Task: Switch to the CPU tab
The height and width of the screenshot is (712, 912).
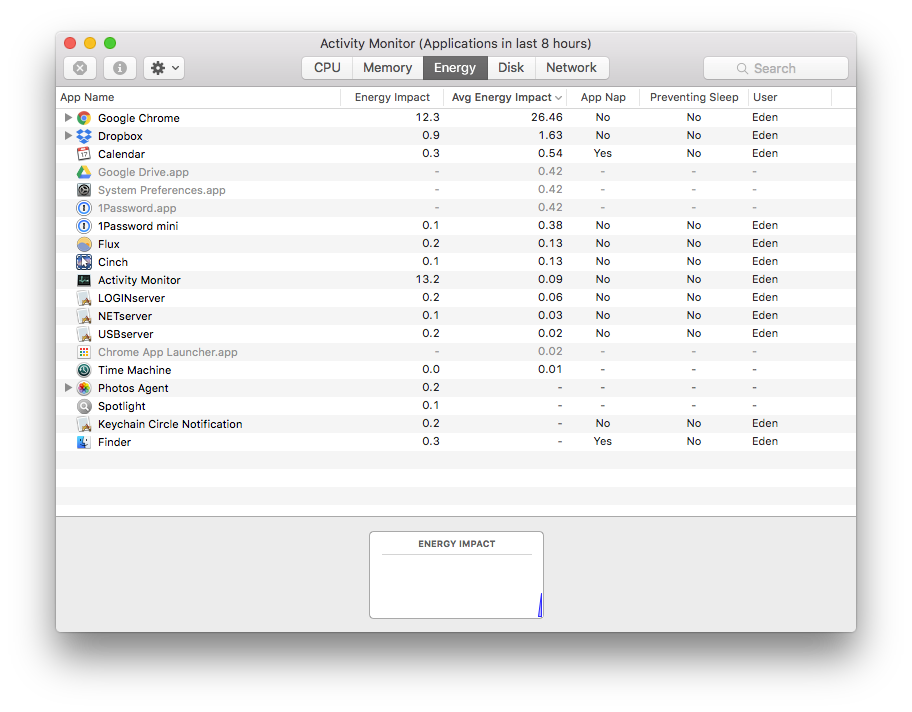Action: click(x=327, y=67)
